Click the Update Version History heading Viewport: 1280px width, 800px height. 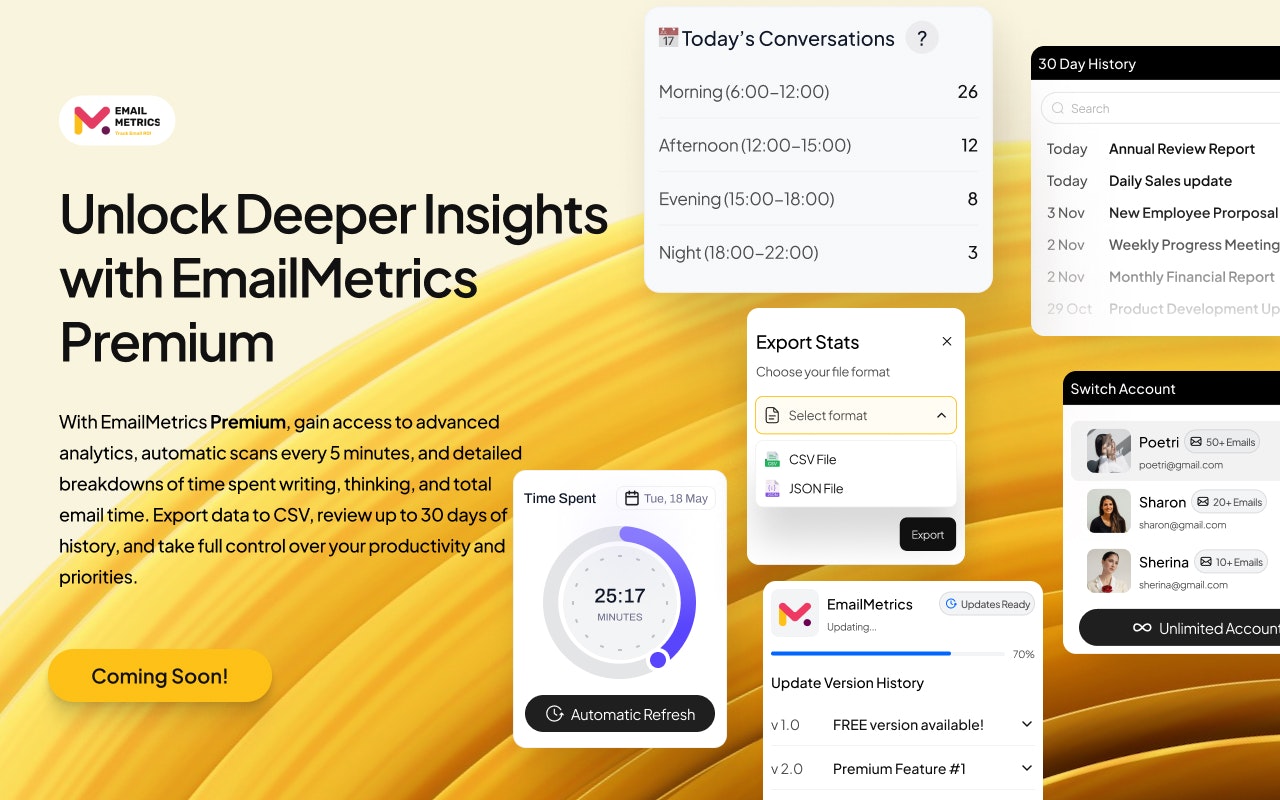[x=847, y=683]
